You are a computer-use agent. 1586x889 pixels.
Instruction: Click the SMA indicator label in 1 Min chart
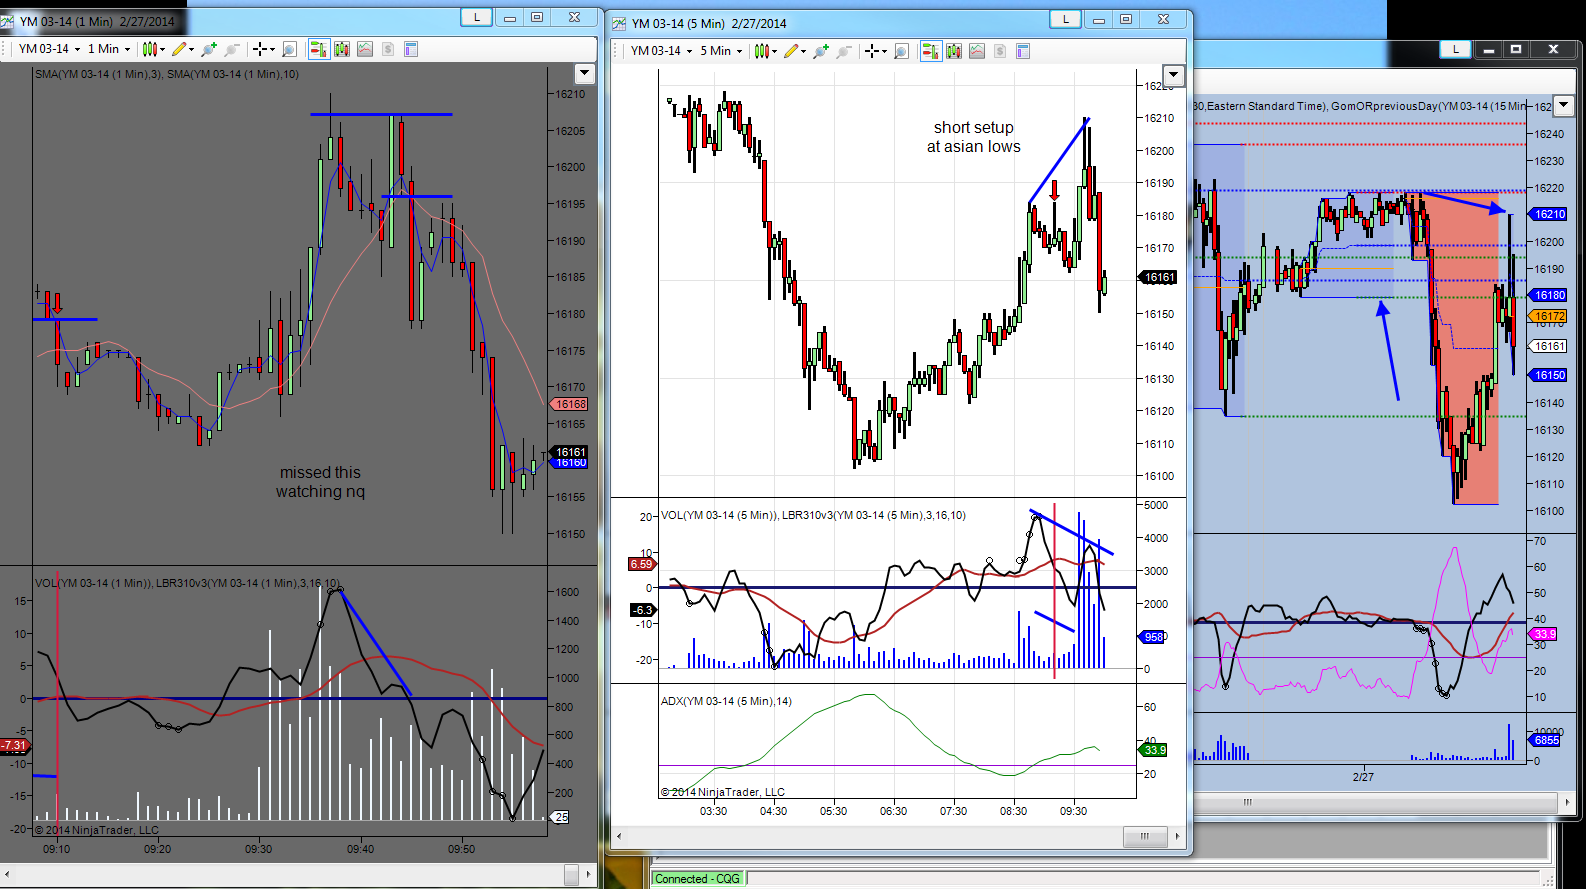(x=167, y=74)
